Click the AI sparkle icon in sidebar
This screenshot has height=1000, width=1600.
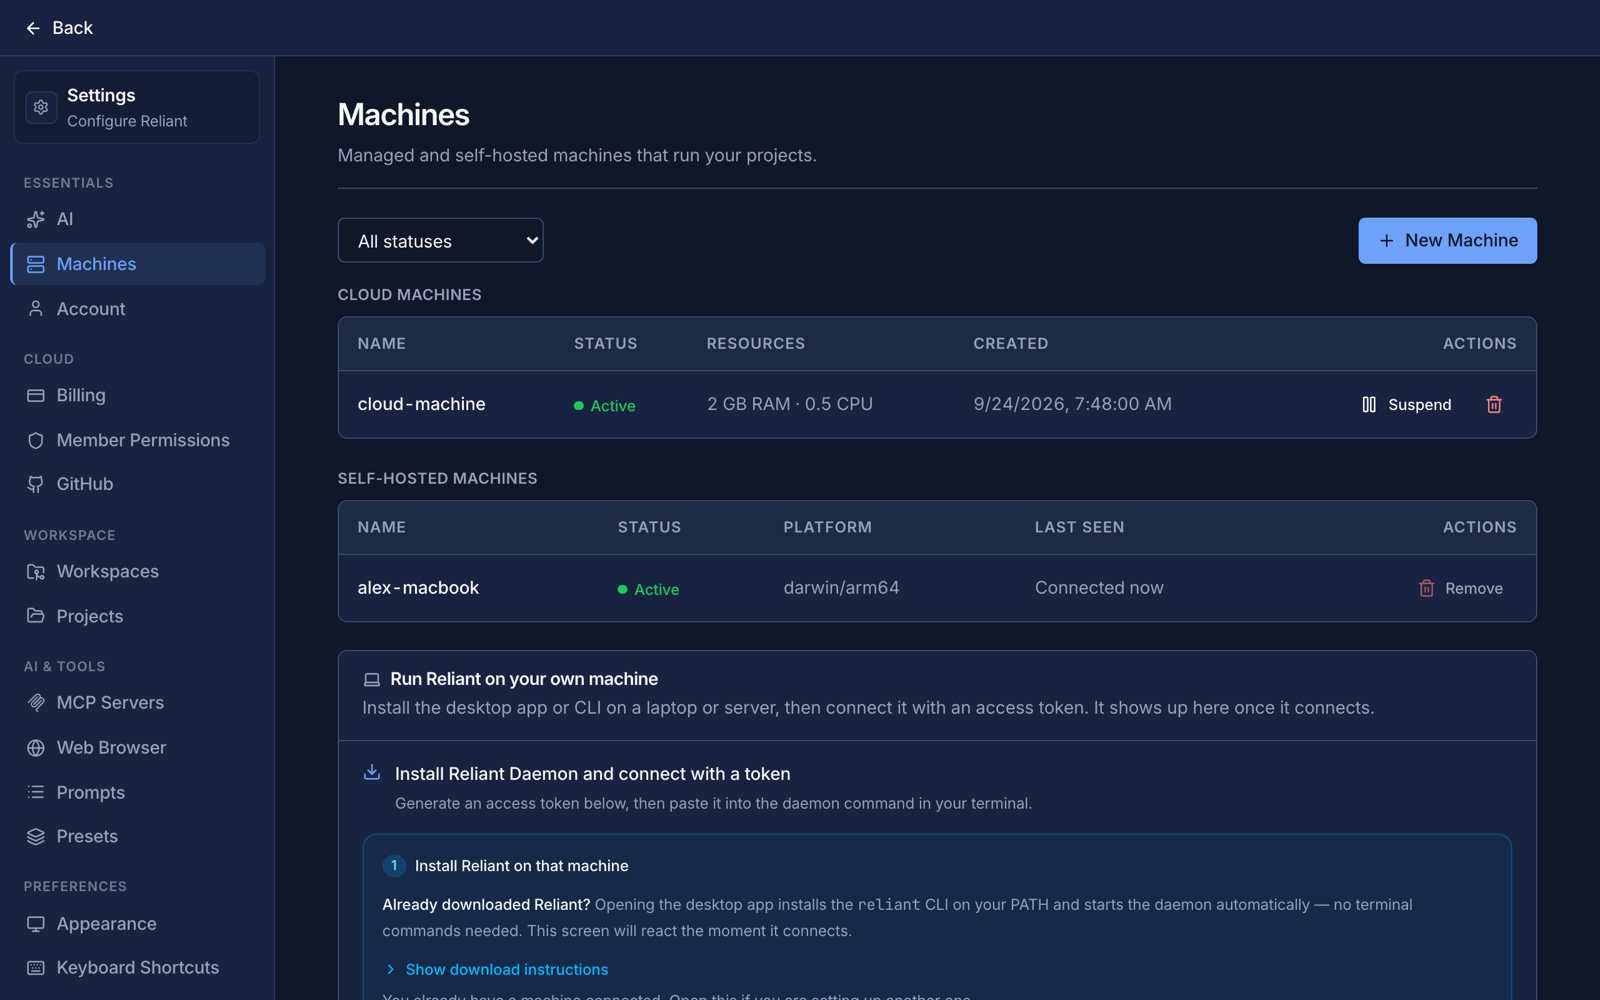coord(36,219)
